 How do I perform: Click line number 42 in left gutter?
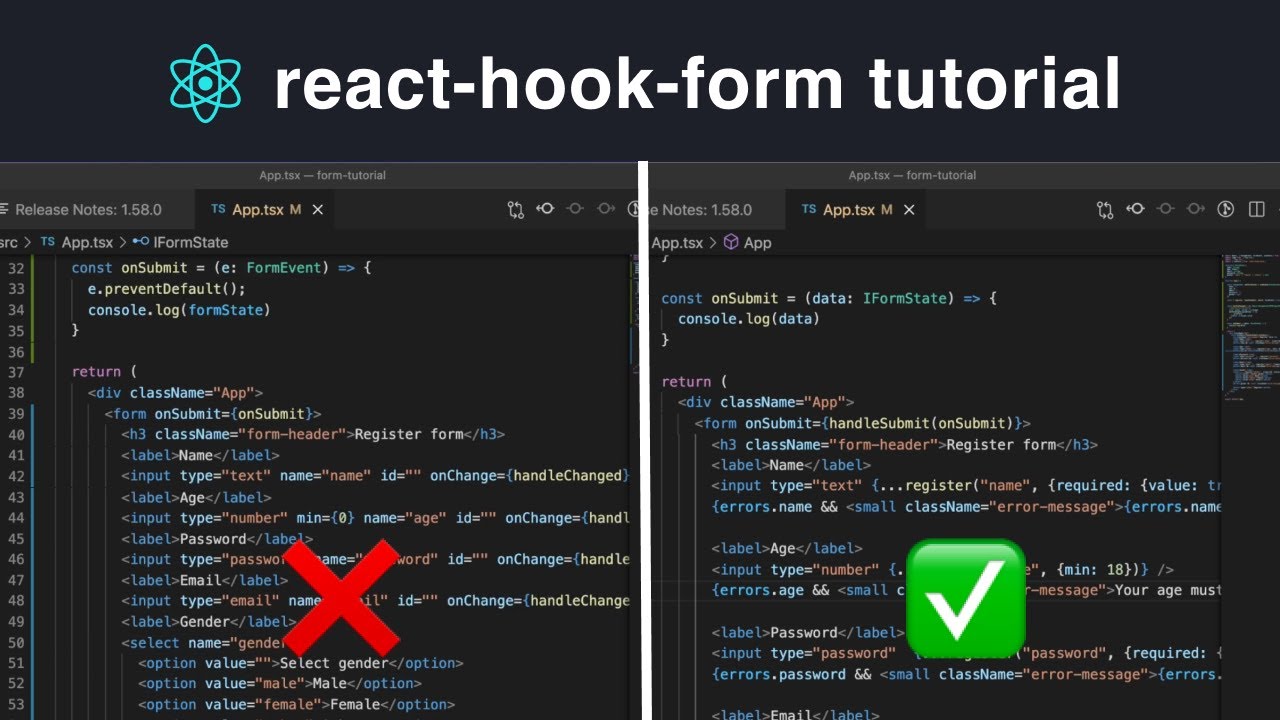15,476
